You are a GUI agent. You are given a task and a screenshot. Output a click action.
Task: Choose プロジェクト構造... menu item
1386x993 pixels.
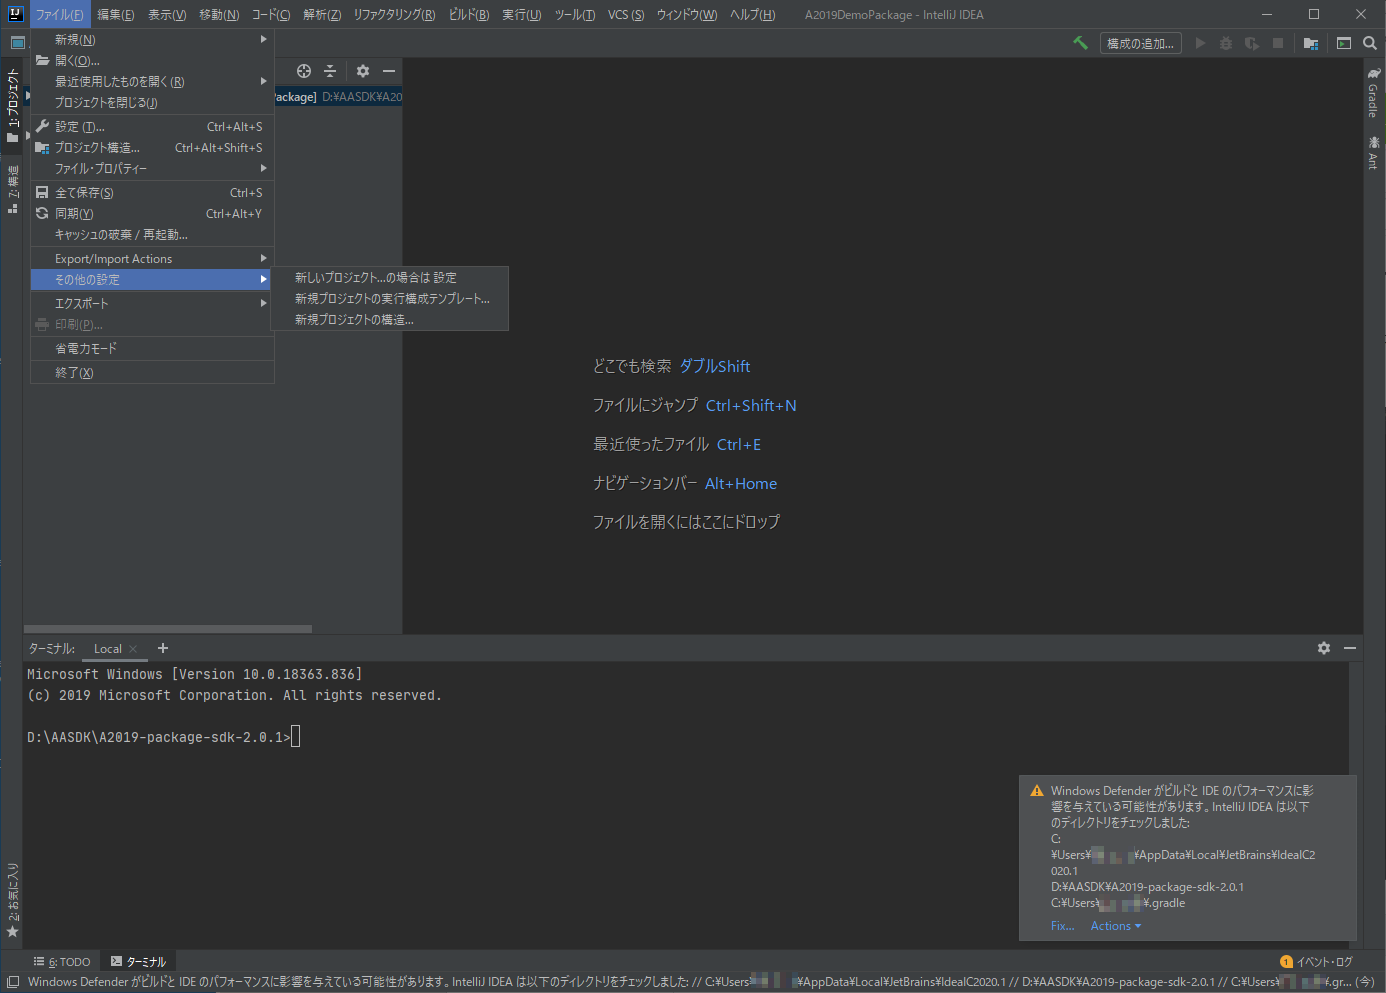click(152, 147)
